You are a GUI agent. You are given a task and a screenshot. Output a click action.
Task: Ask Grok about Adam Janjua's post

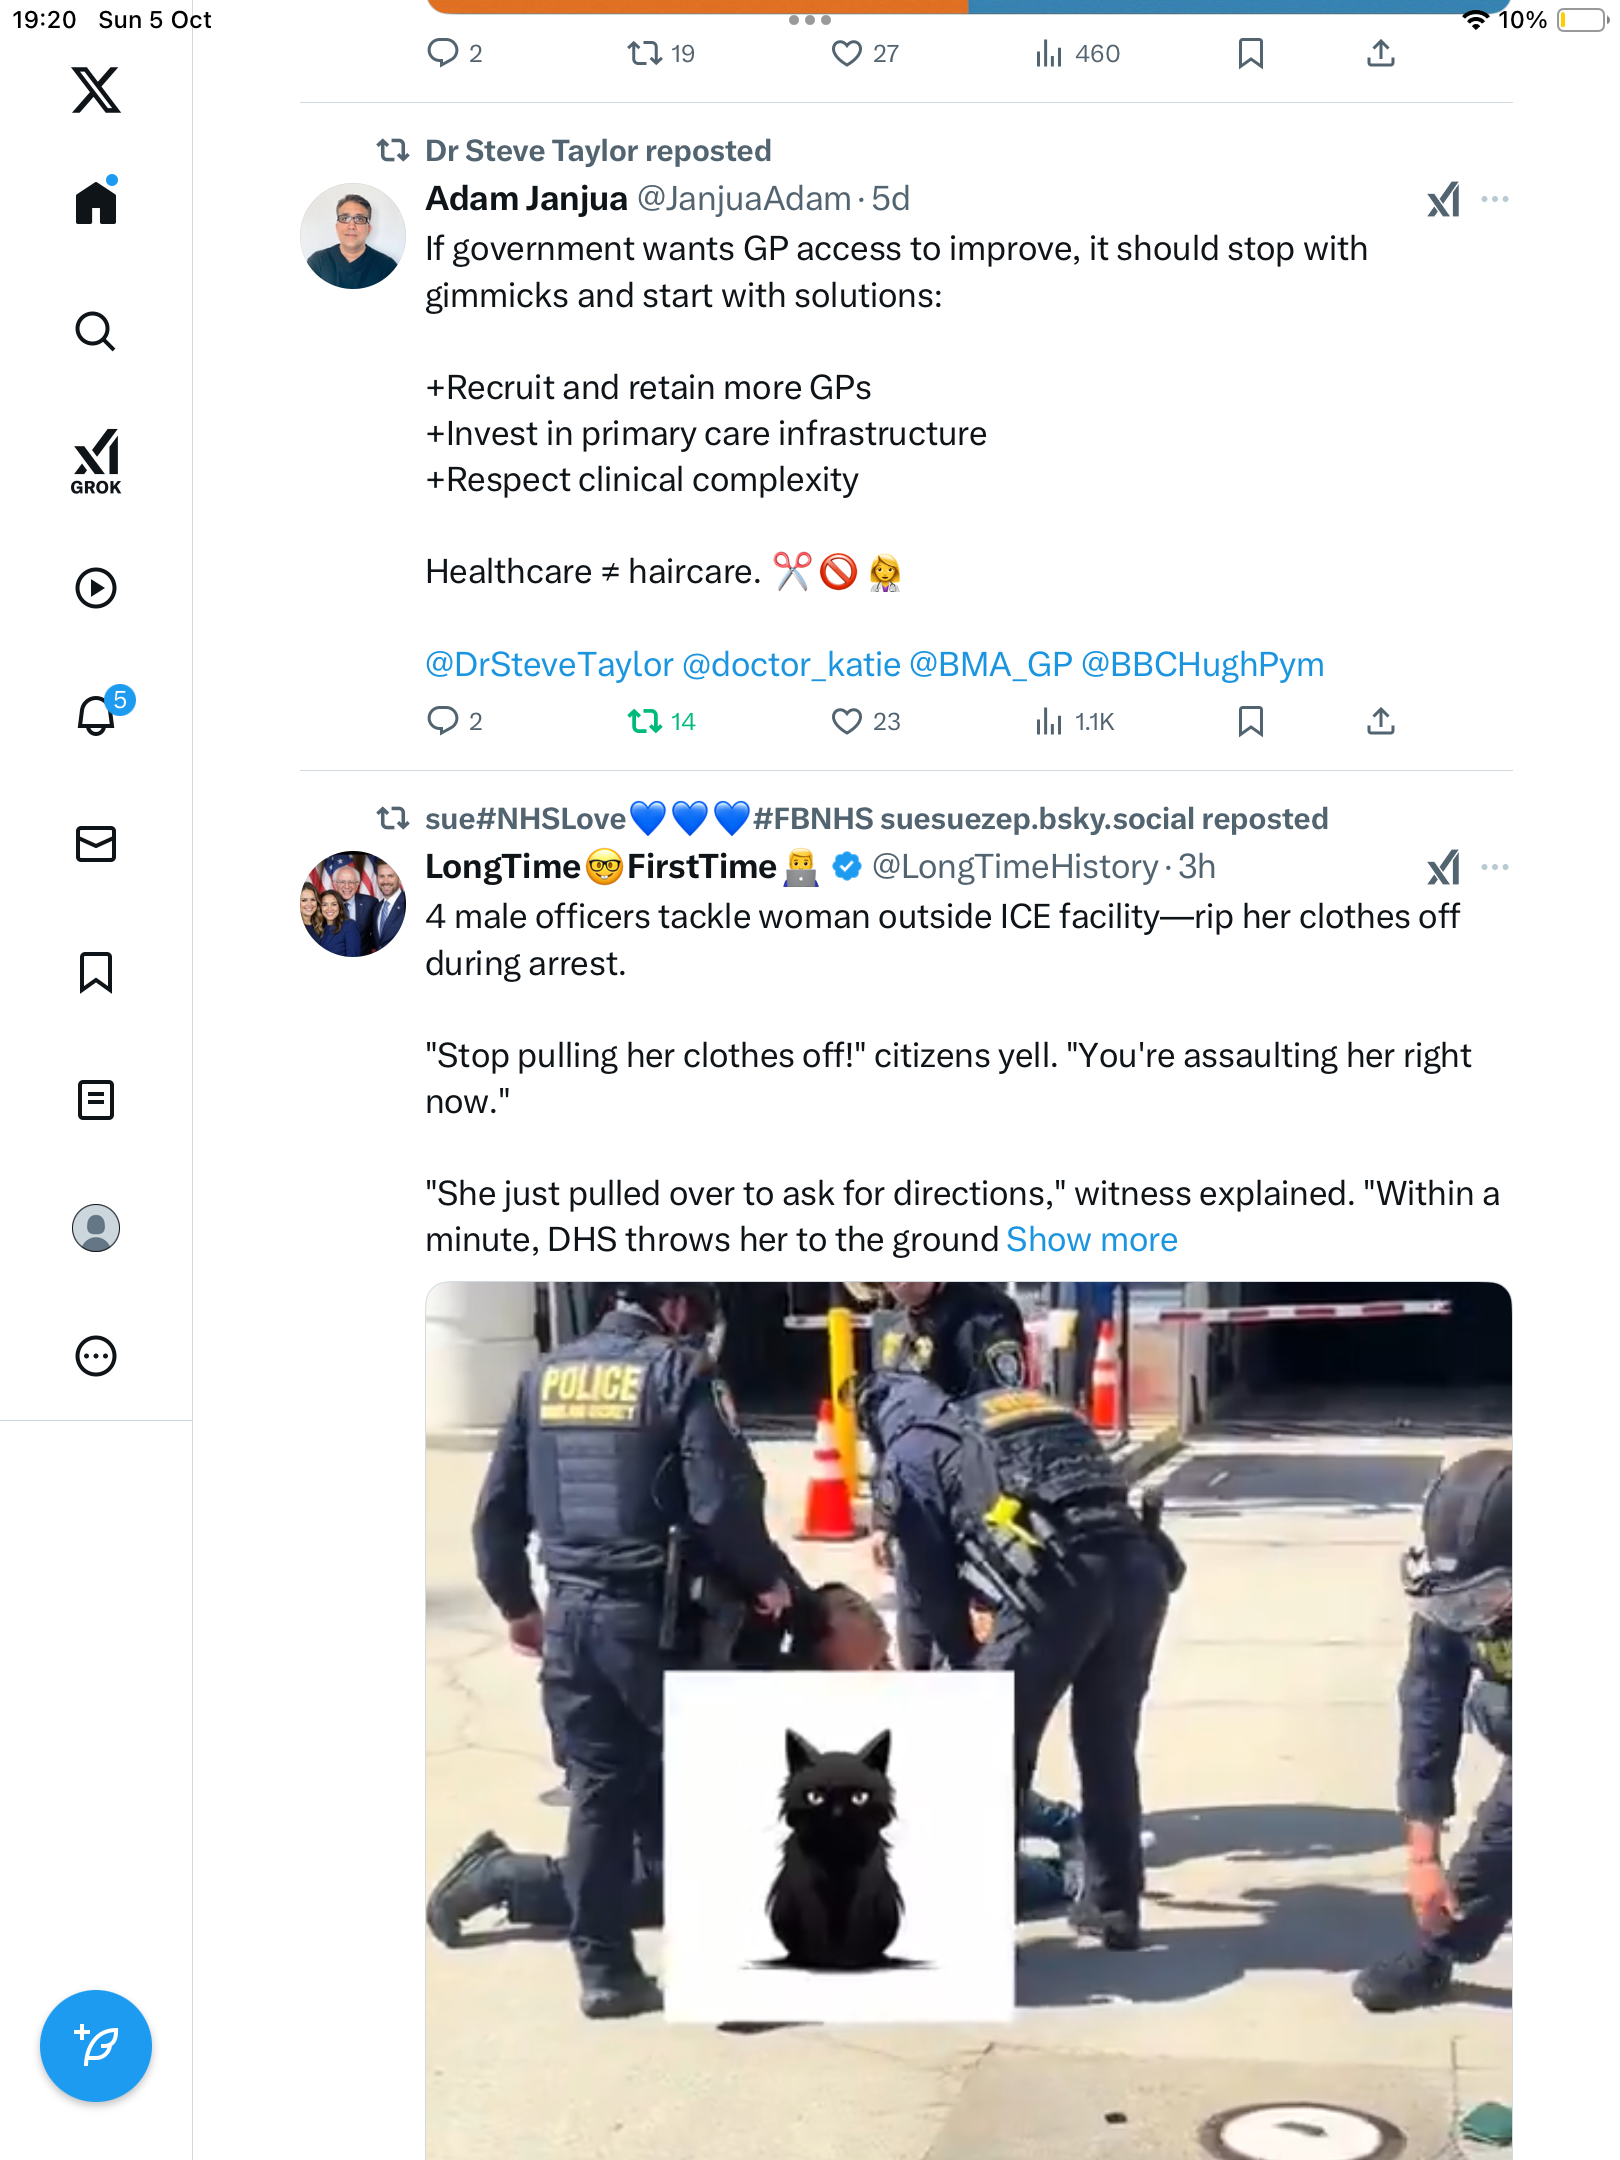pos(1443,199)
